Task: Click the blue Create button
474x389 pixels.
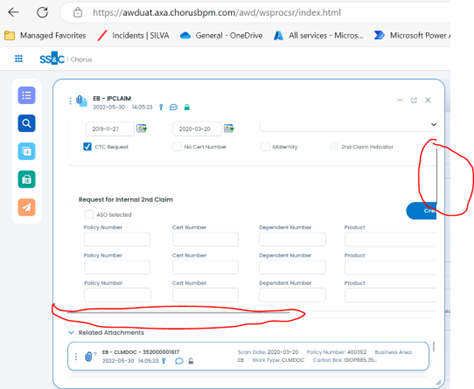Action: pyautogui.click(x=421, y=211)
